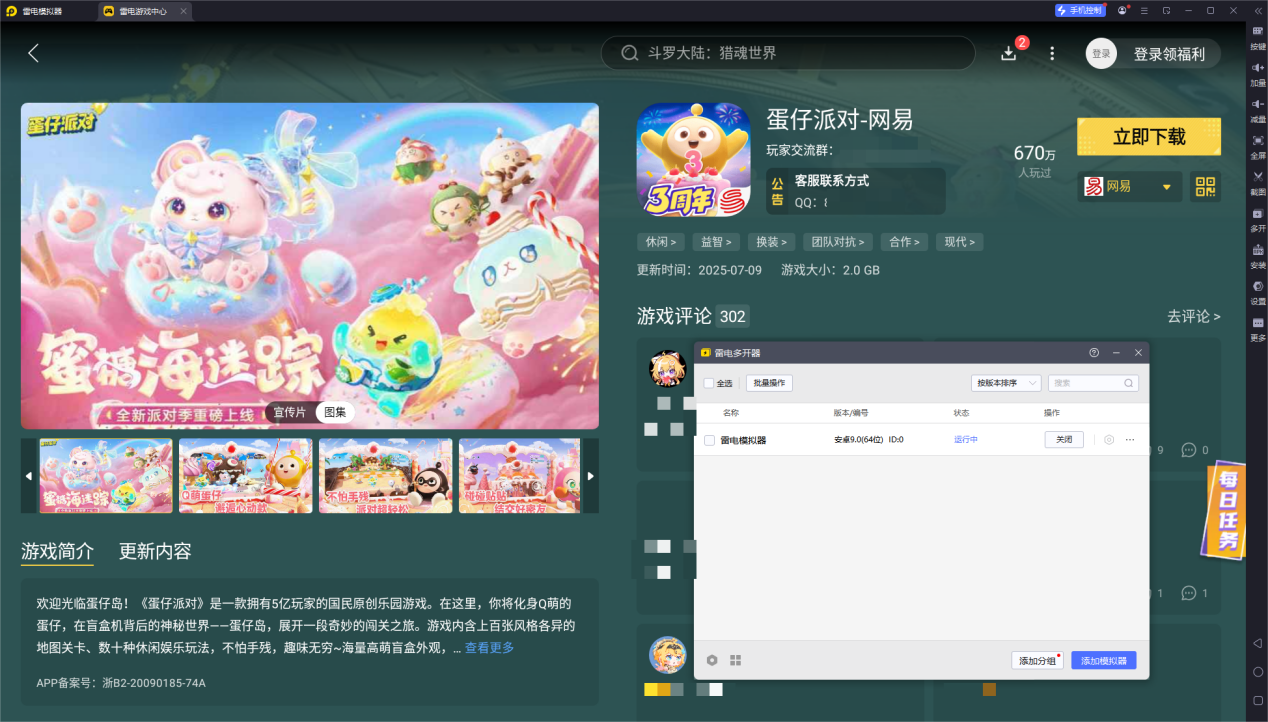Open comments via 去评论 link
The image size is (1268, 722).
(1193, 316)
